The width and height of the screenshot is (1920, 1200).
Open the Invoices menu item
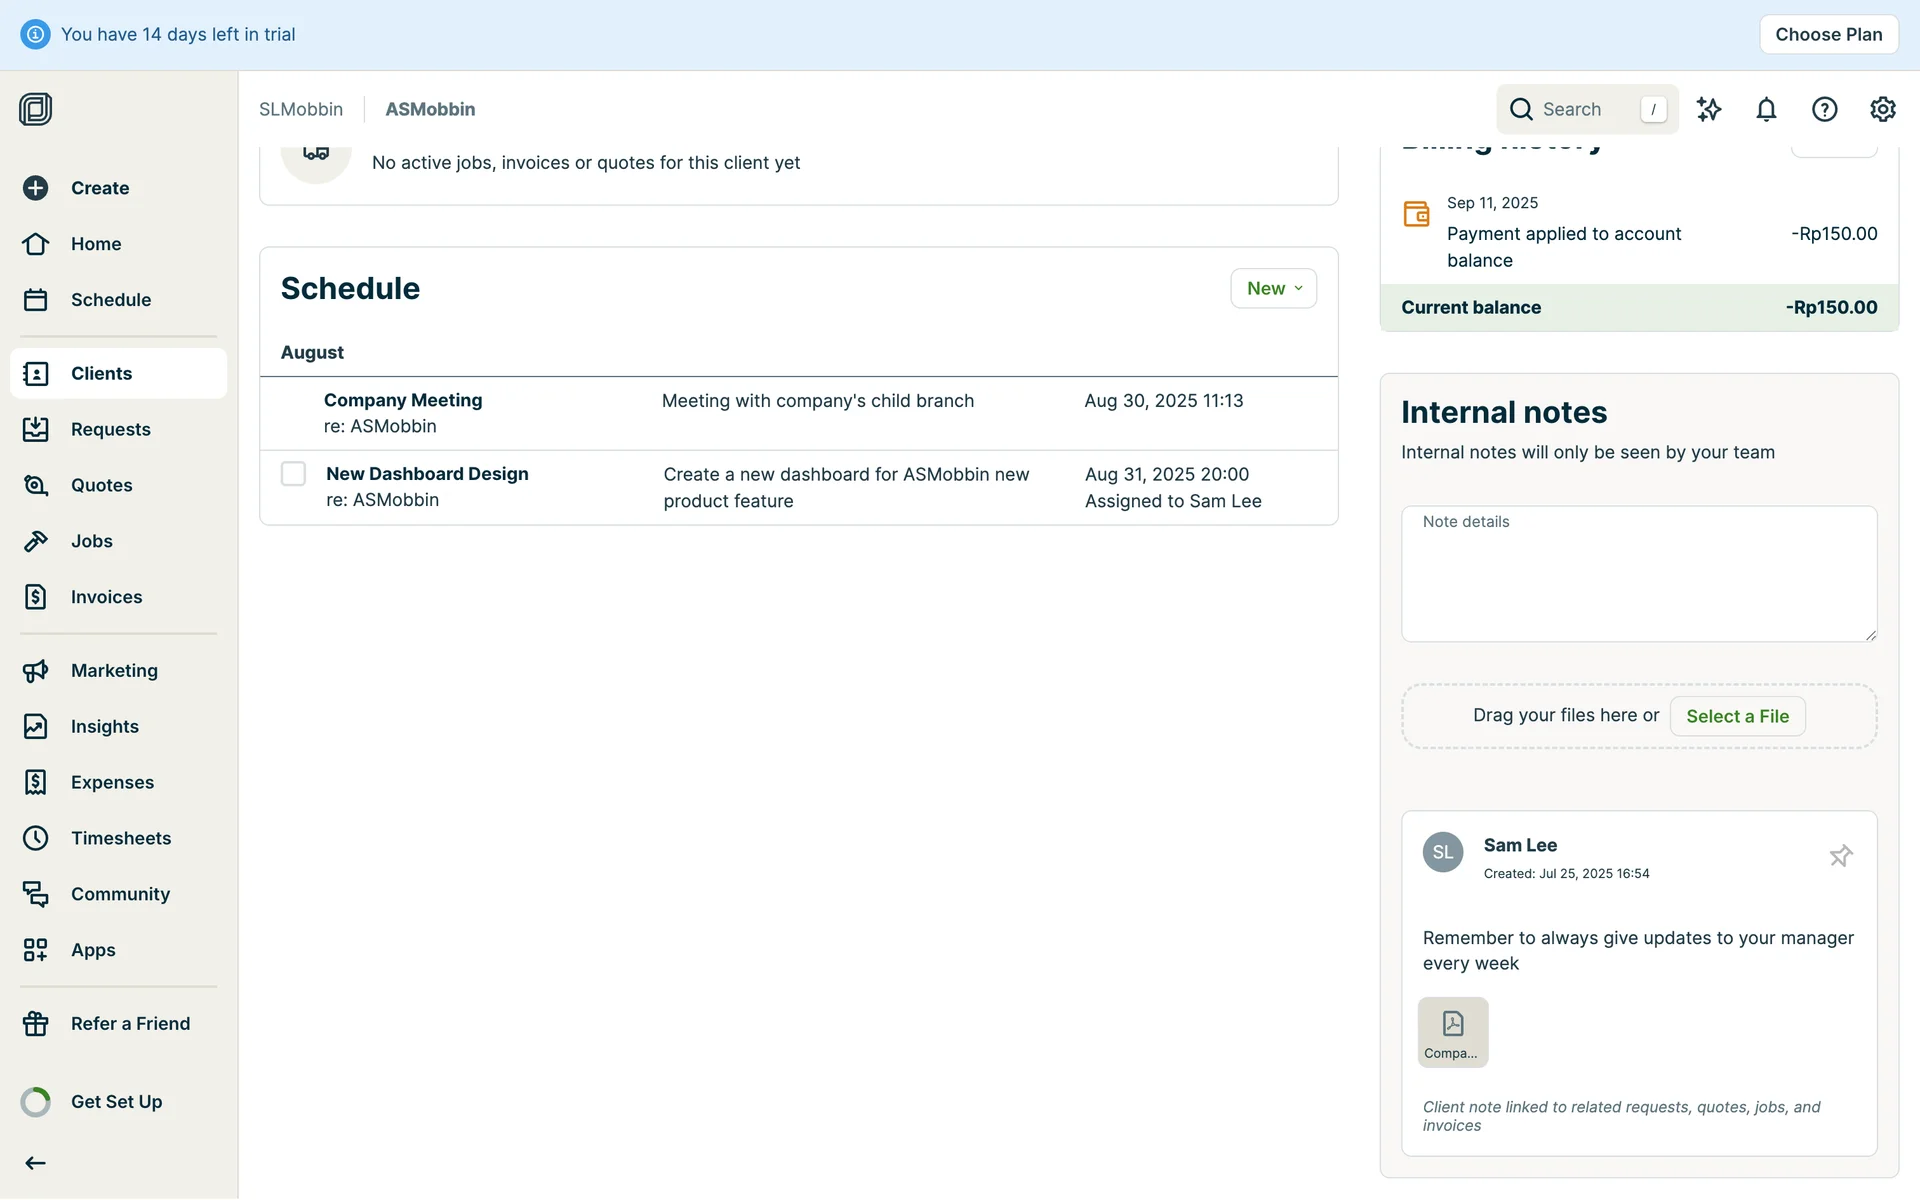click(106, 597)
